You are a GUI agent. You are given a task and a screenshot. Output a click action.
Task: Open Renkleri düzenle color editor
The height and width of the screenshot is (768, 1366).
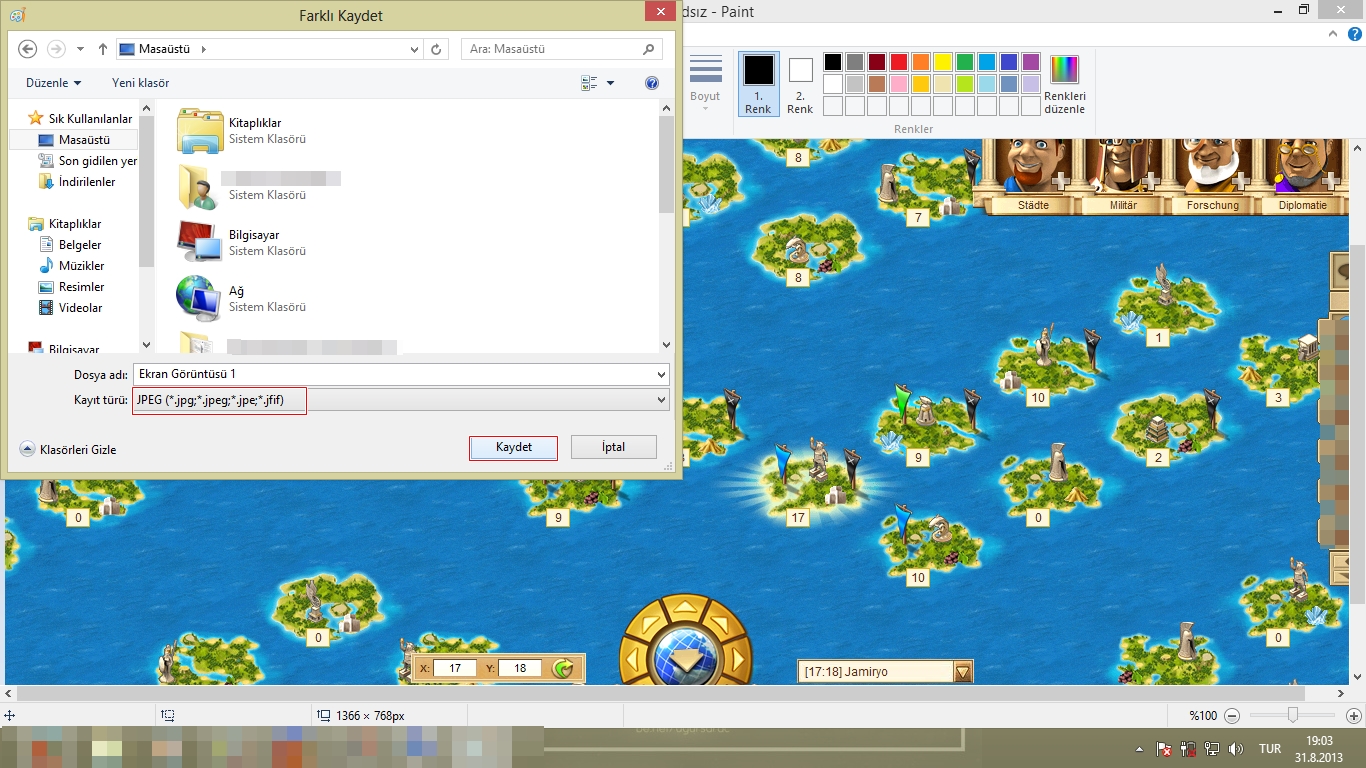[1064, 85]
